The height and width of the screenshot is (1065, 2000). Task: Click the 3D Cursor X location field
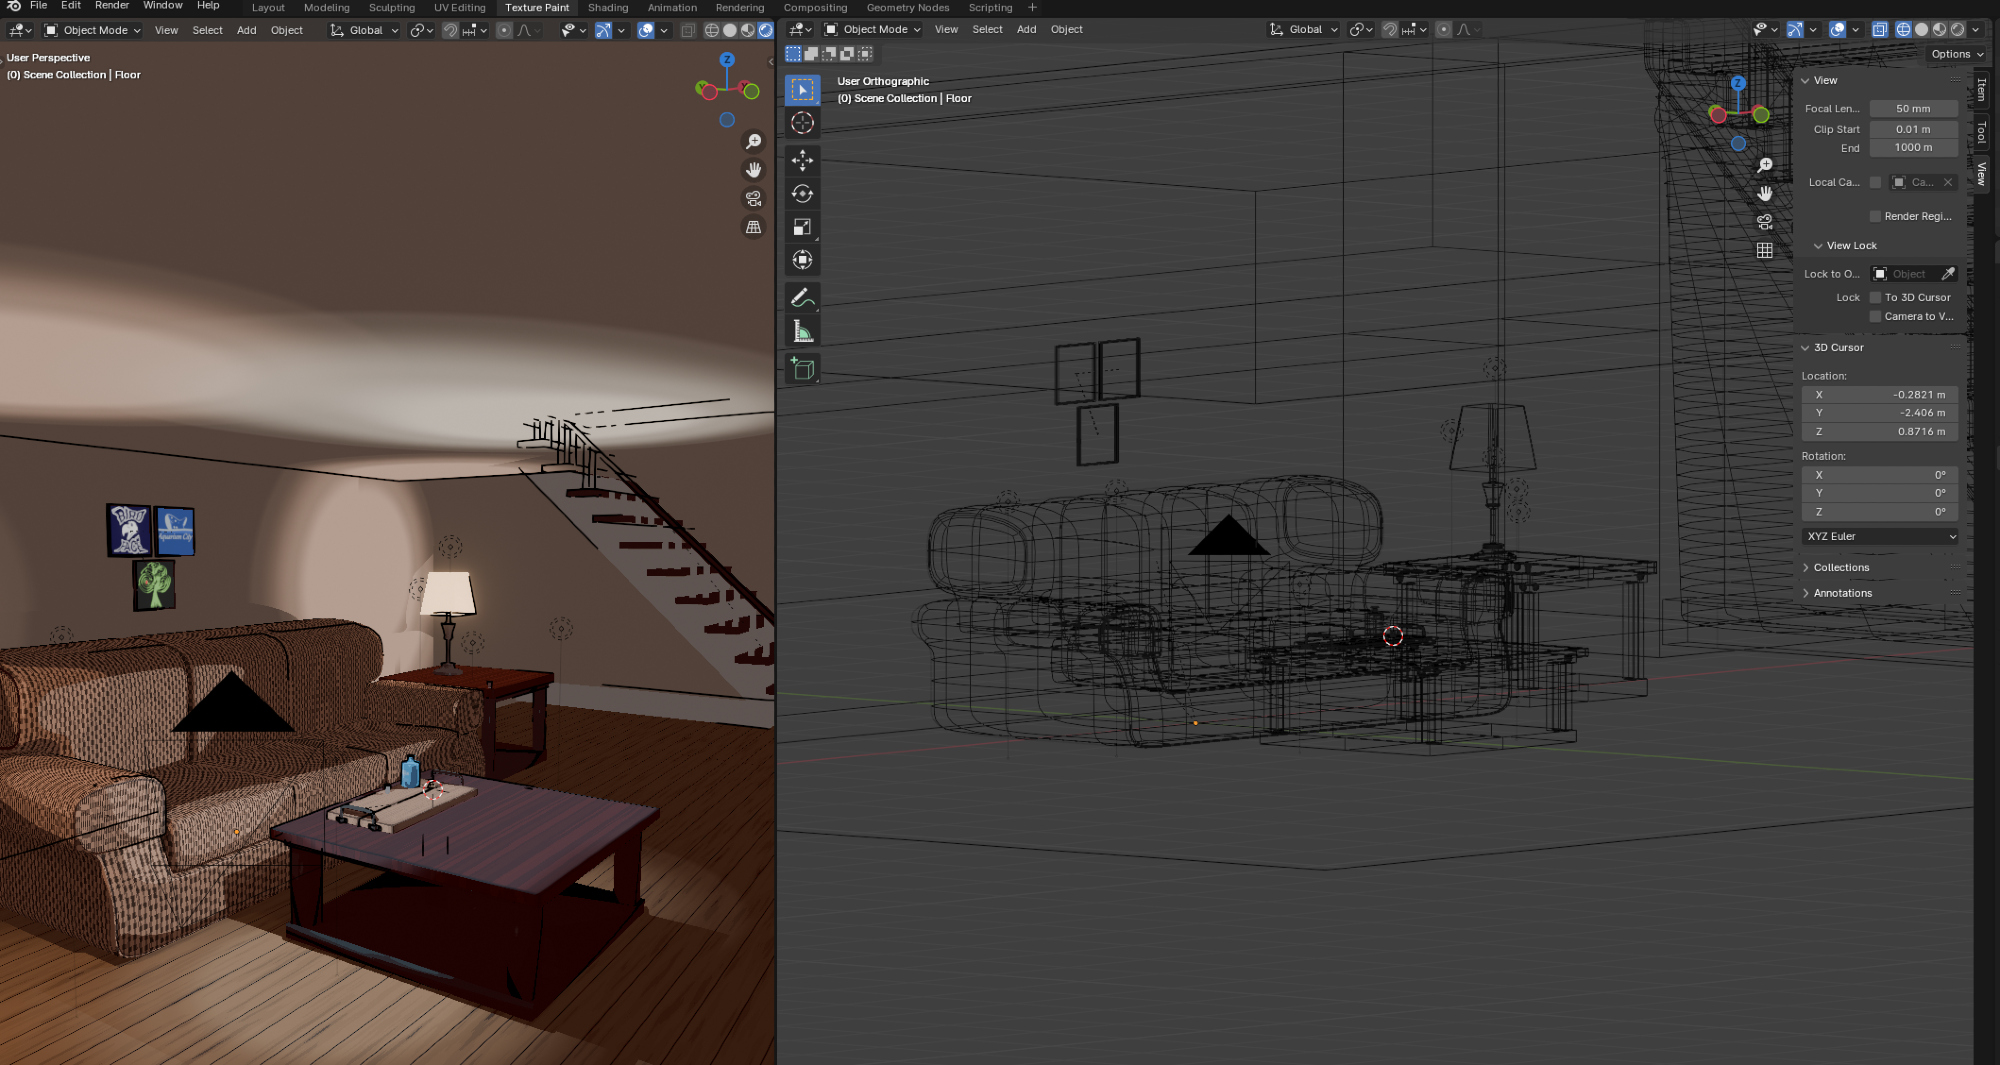click(x=1880, y=395)
